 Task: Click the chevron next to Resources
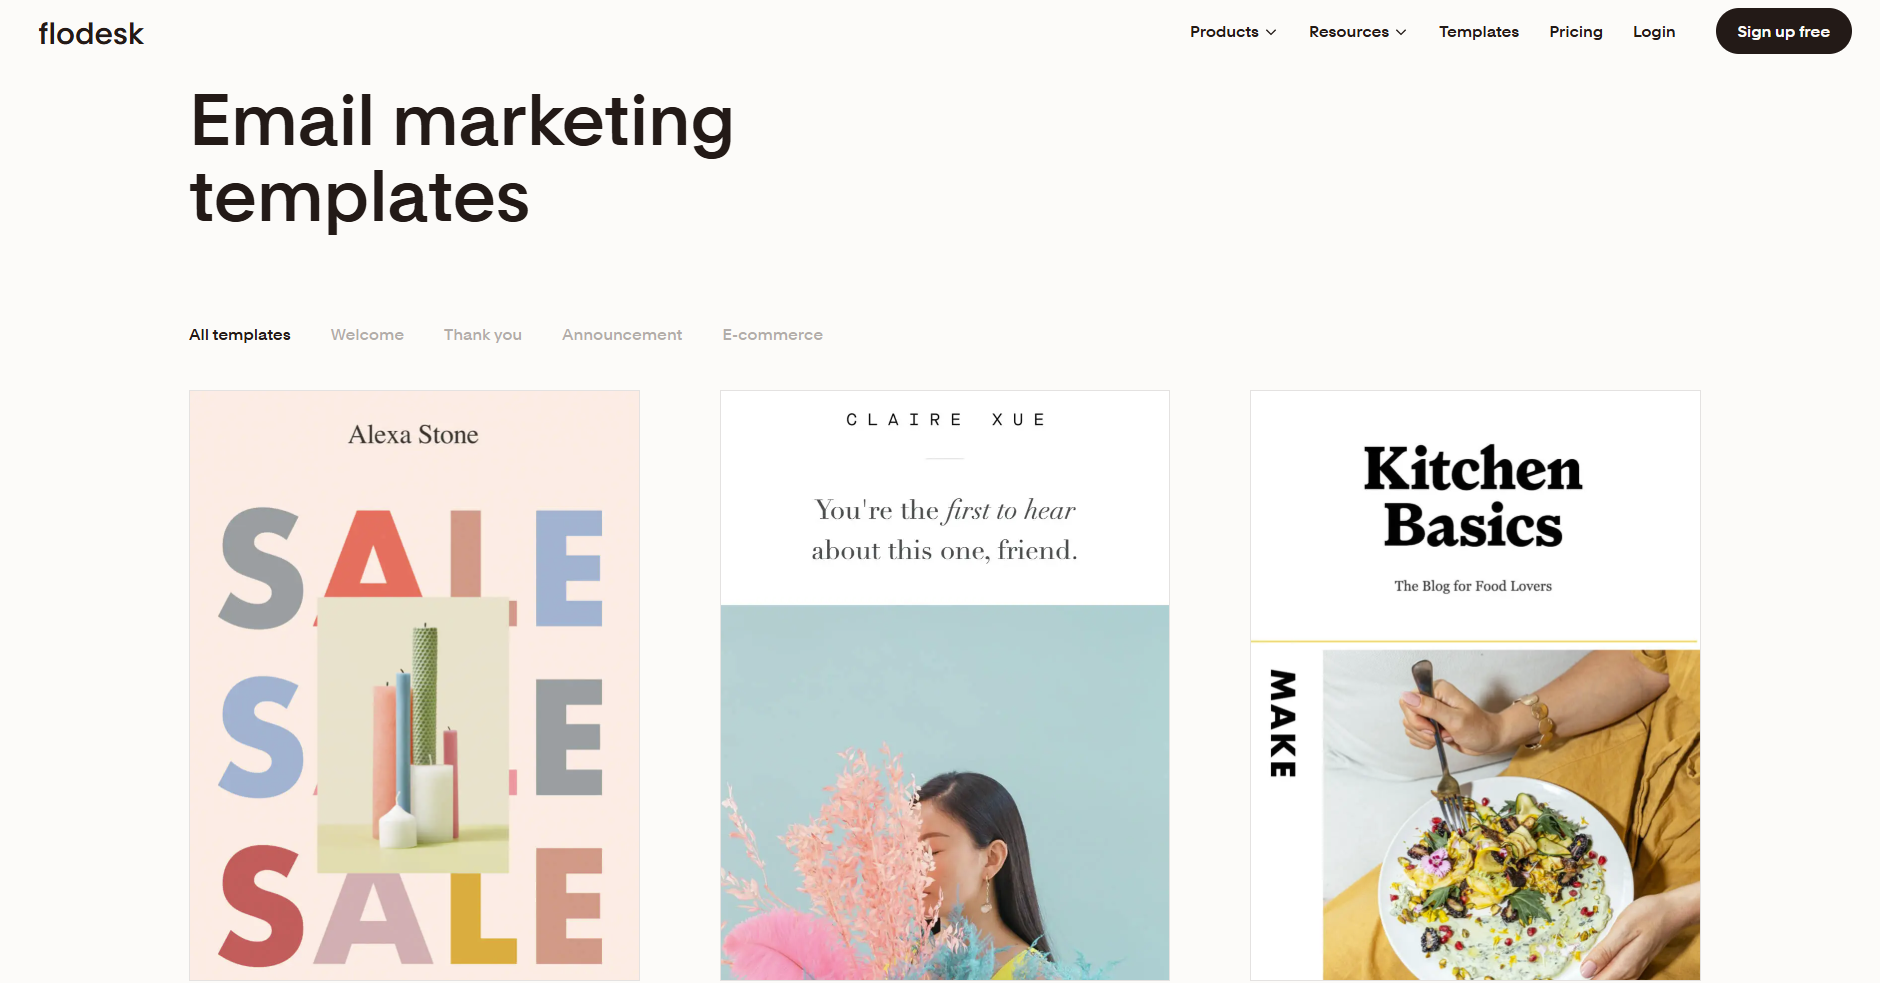click(x=1401, y=33)
